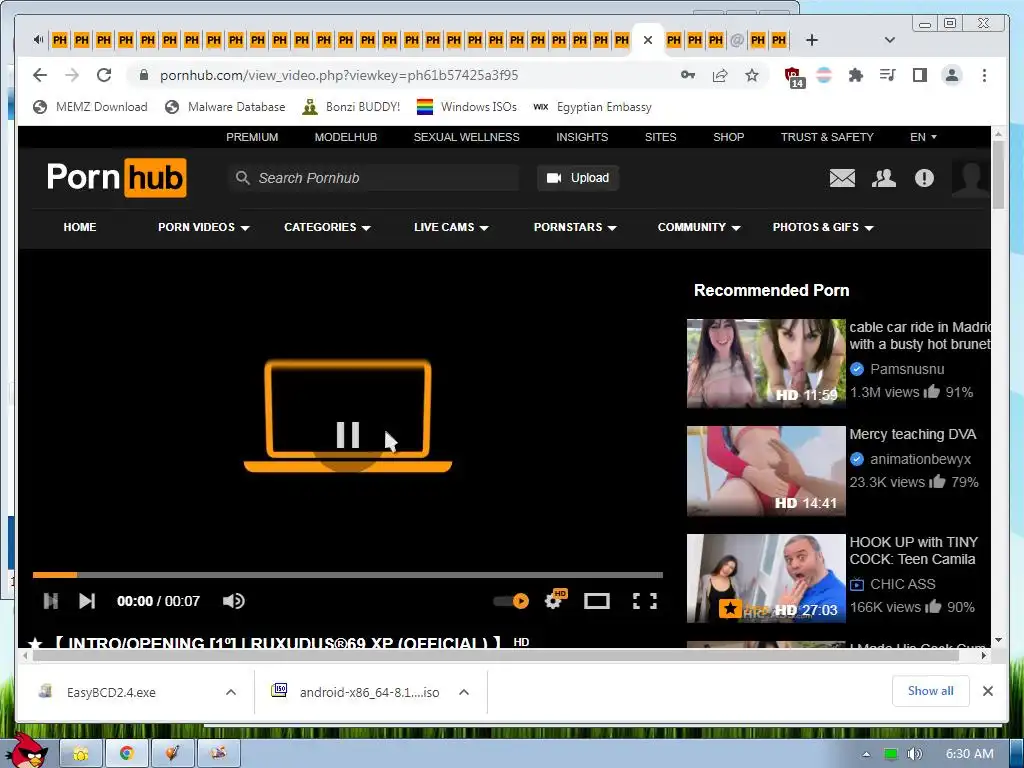The height and width of the screenshot is (768, 1024).
Task: Open system tray volume icon
Action: 914,754
